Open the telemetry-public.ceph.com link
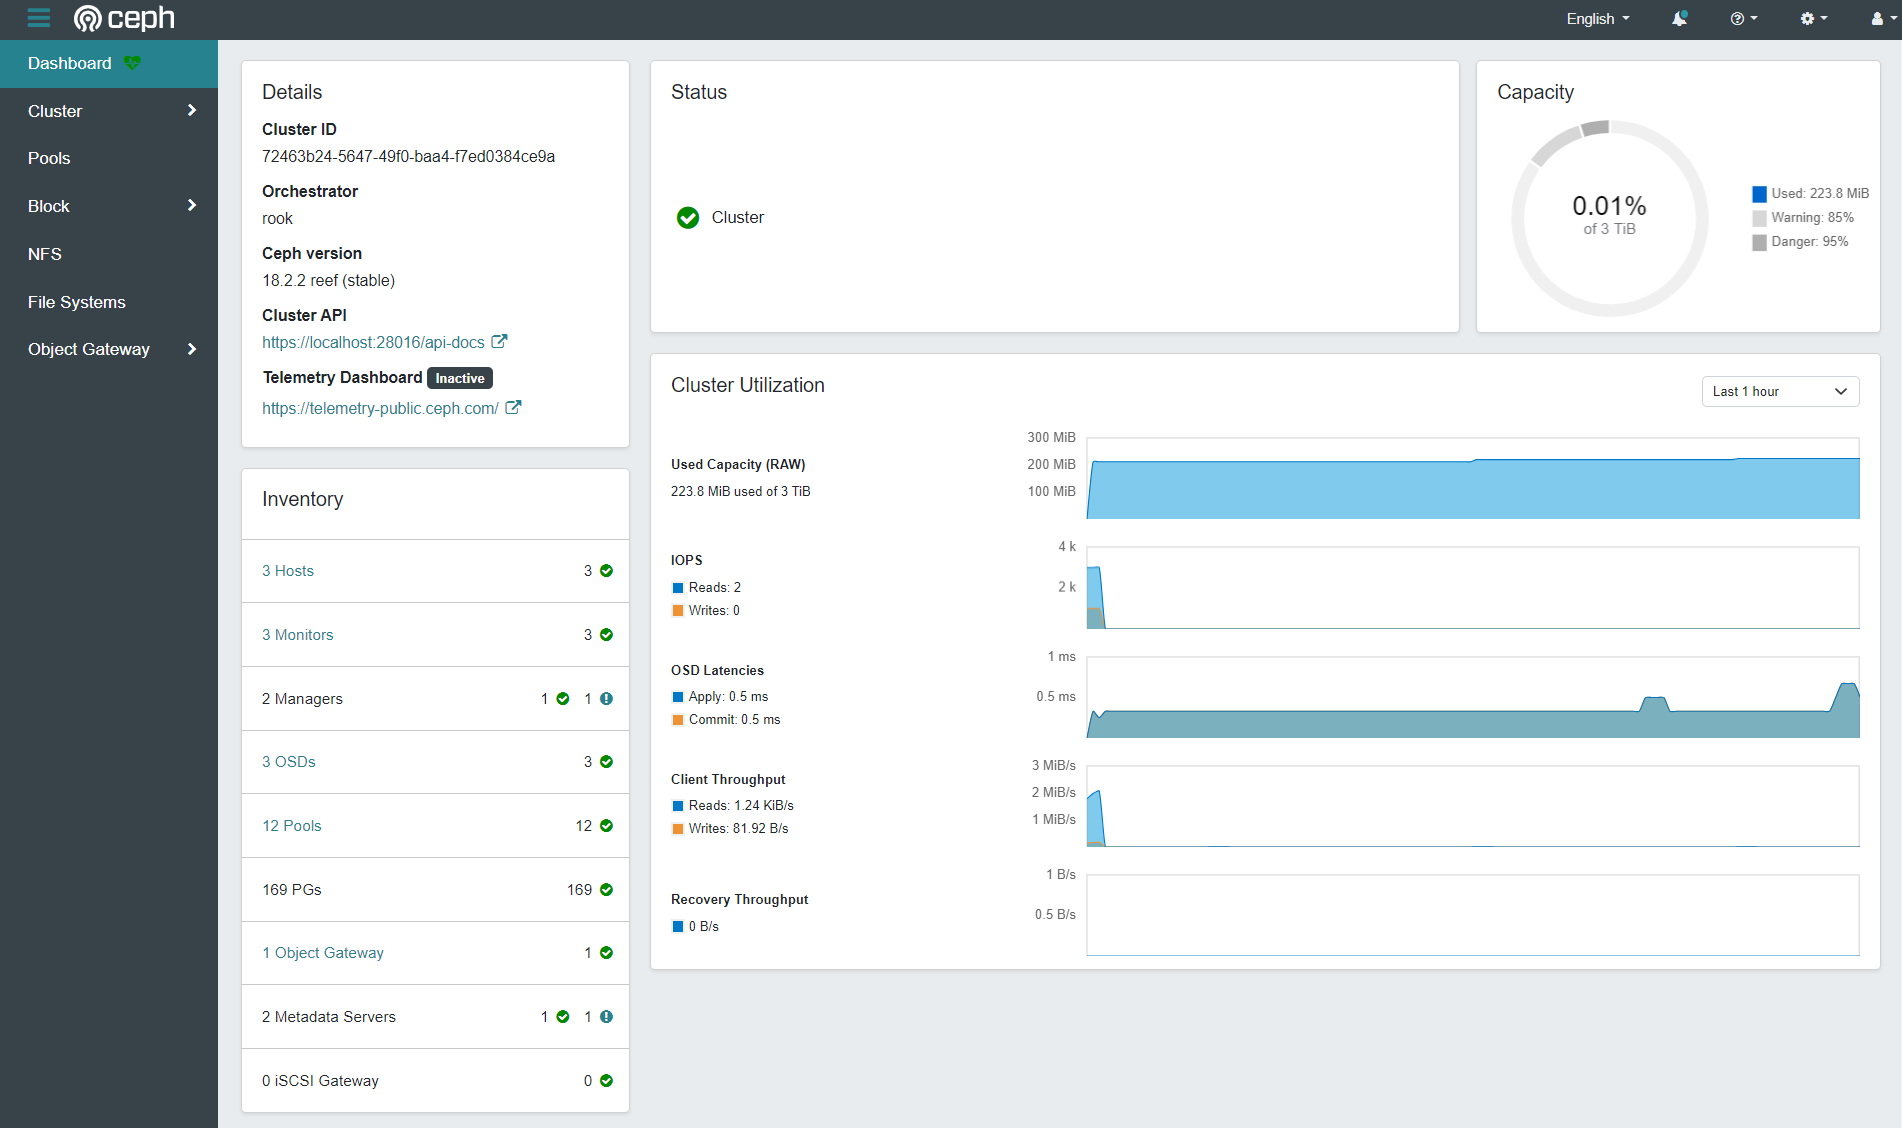The image size is (1902, 1128). (380, 408)
